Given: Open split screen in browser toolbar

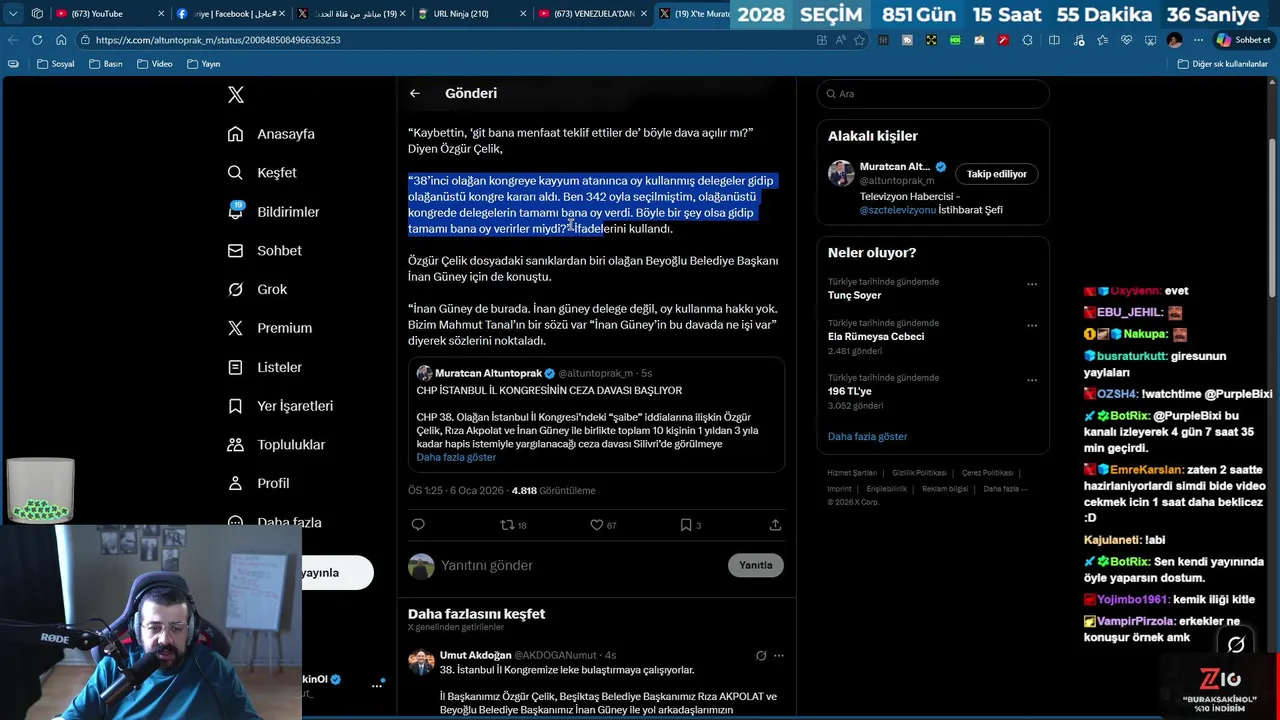Looking at the screenshot, I should (1054, 40).
